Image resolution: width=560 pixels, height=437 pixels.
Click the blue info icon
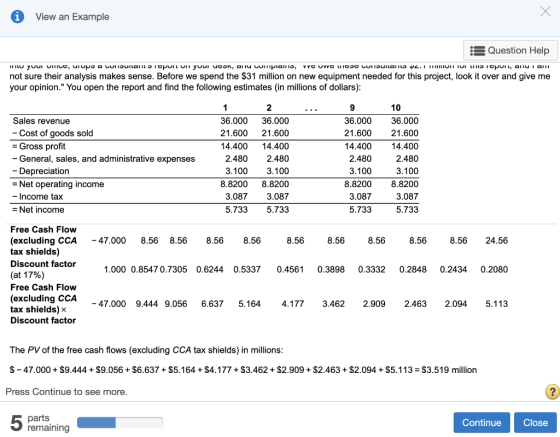click(x=18, y=16)
